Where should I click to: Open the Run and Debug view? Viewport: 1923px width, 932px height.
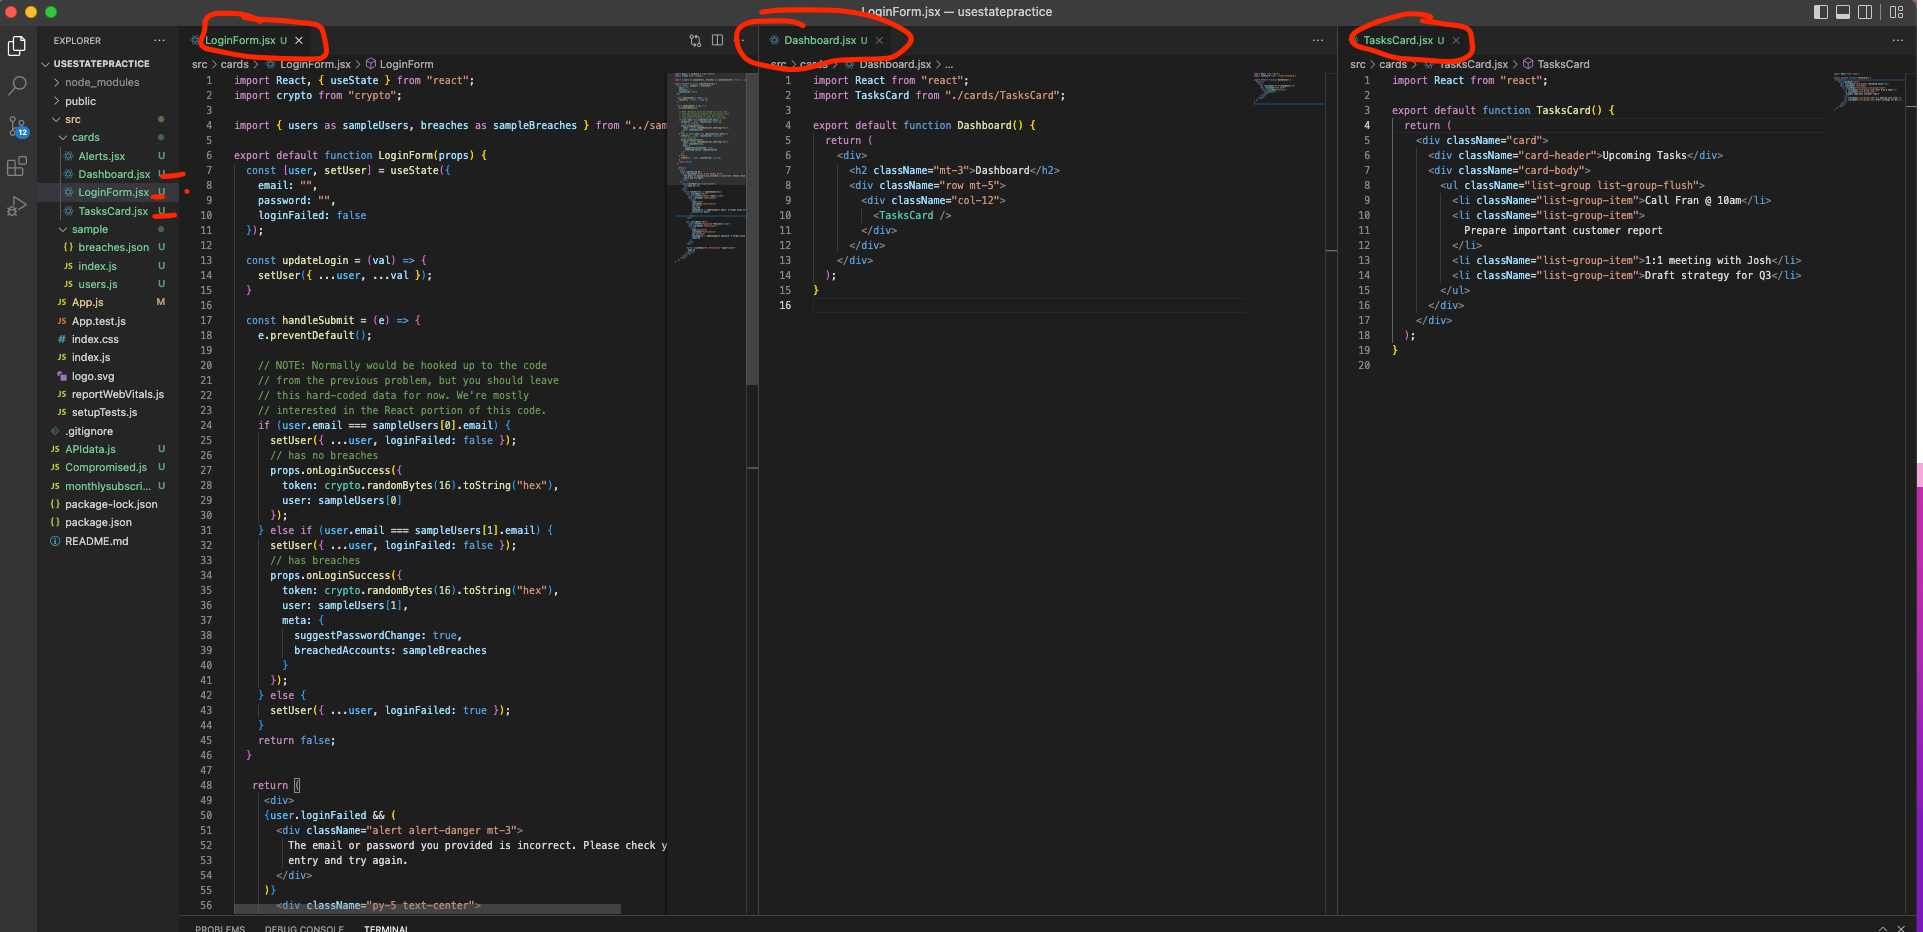[17, 207]
